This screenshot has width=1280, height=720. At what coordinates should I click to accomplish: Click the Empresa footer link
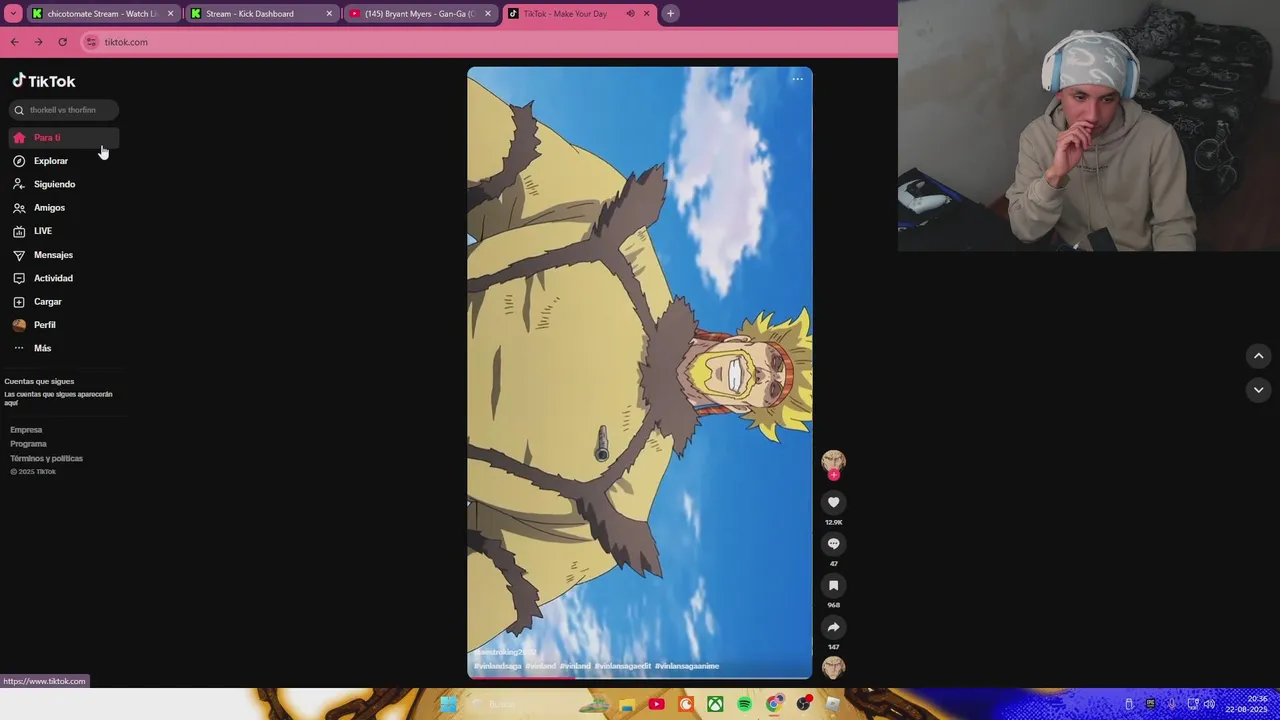point(26,430)
